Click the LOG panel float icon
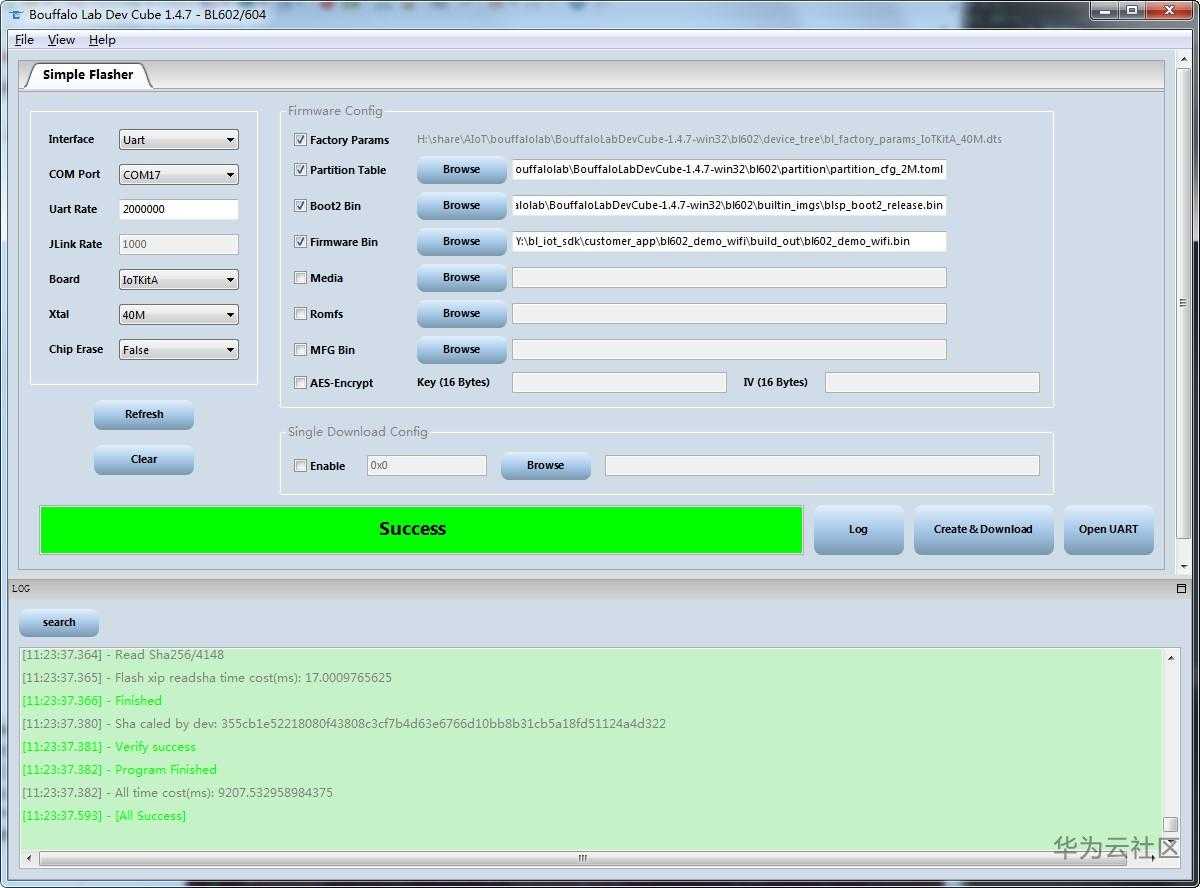The width and height of the screenshot is (1200, 888). pyautogui.click(x=1181, y=589)
